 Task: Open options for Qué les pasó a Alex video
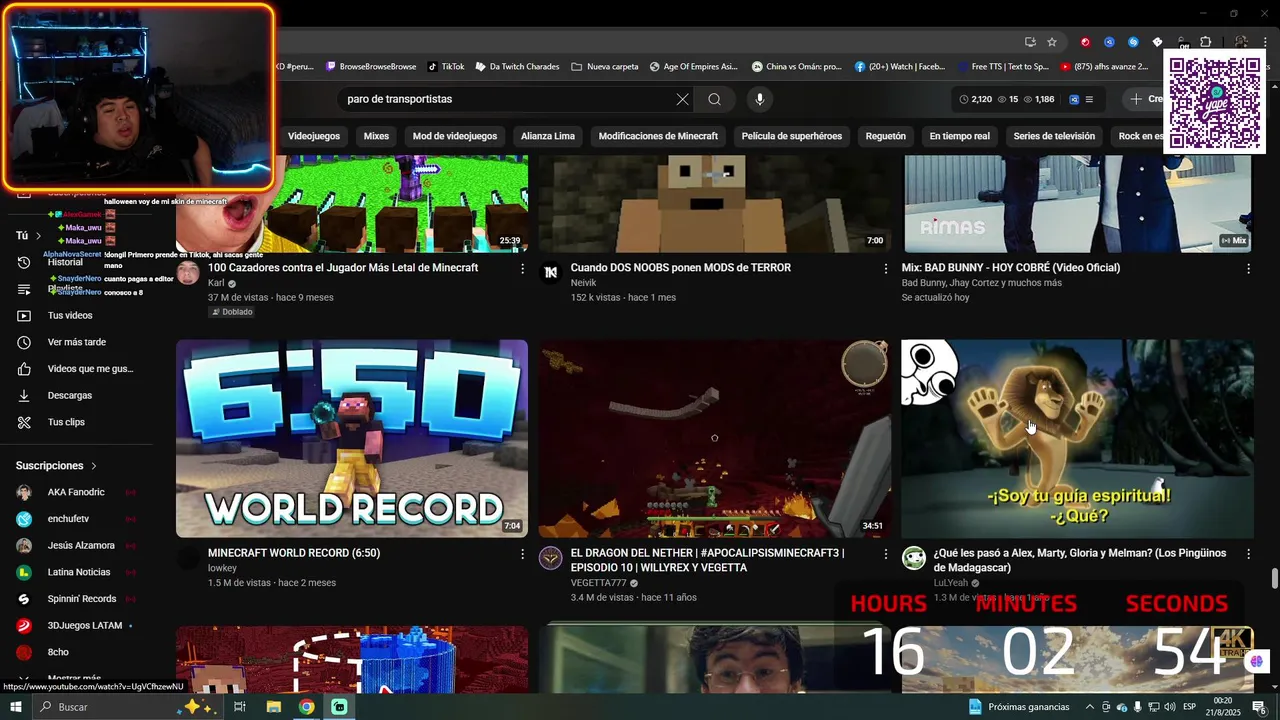click(1248, 553)
